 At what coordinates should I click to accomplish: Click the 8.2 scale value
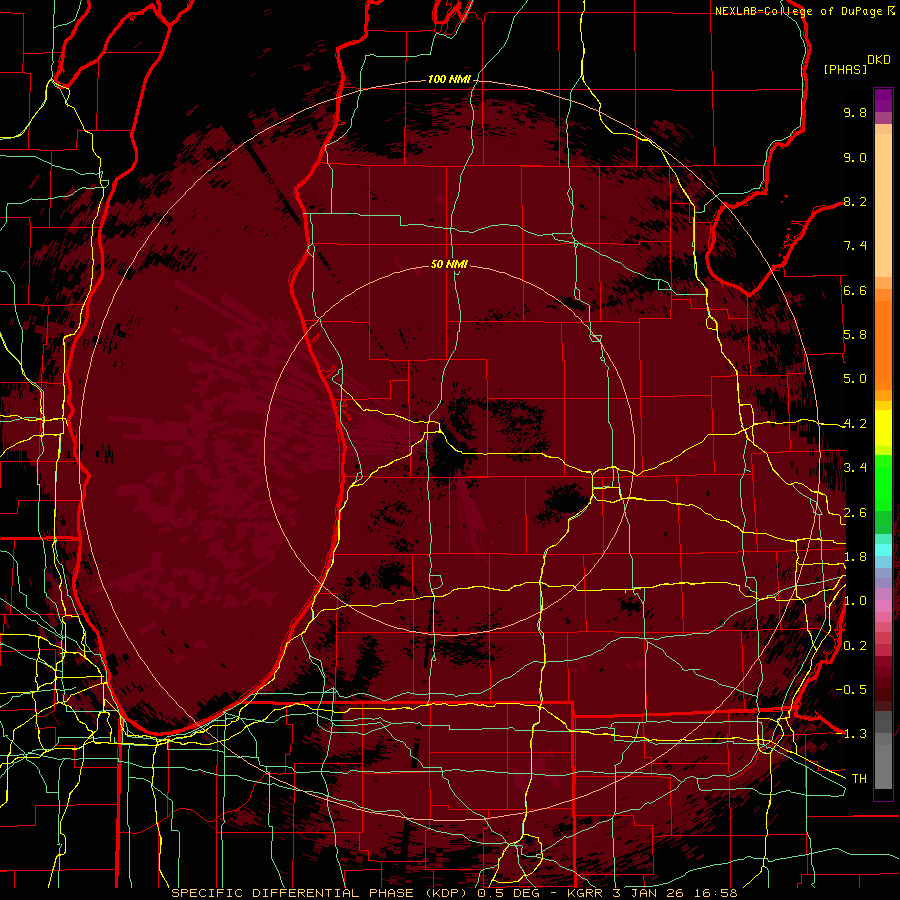(855, 201)
